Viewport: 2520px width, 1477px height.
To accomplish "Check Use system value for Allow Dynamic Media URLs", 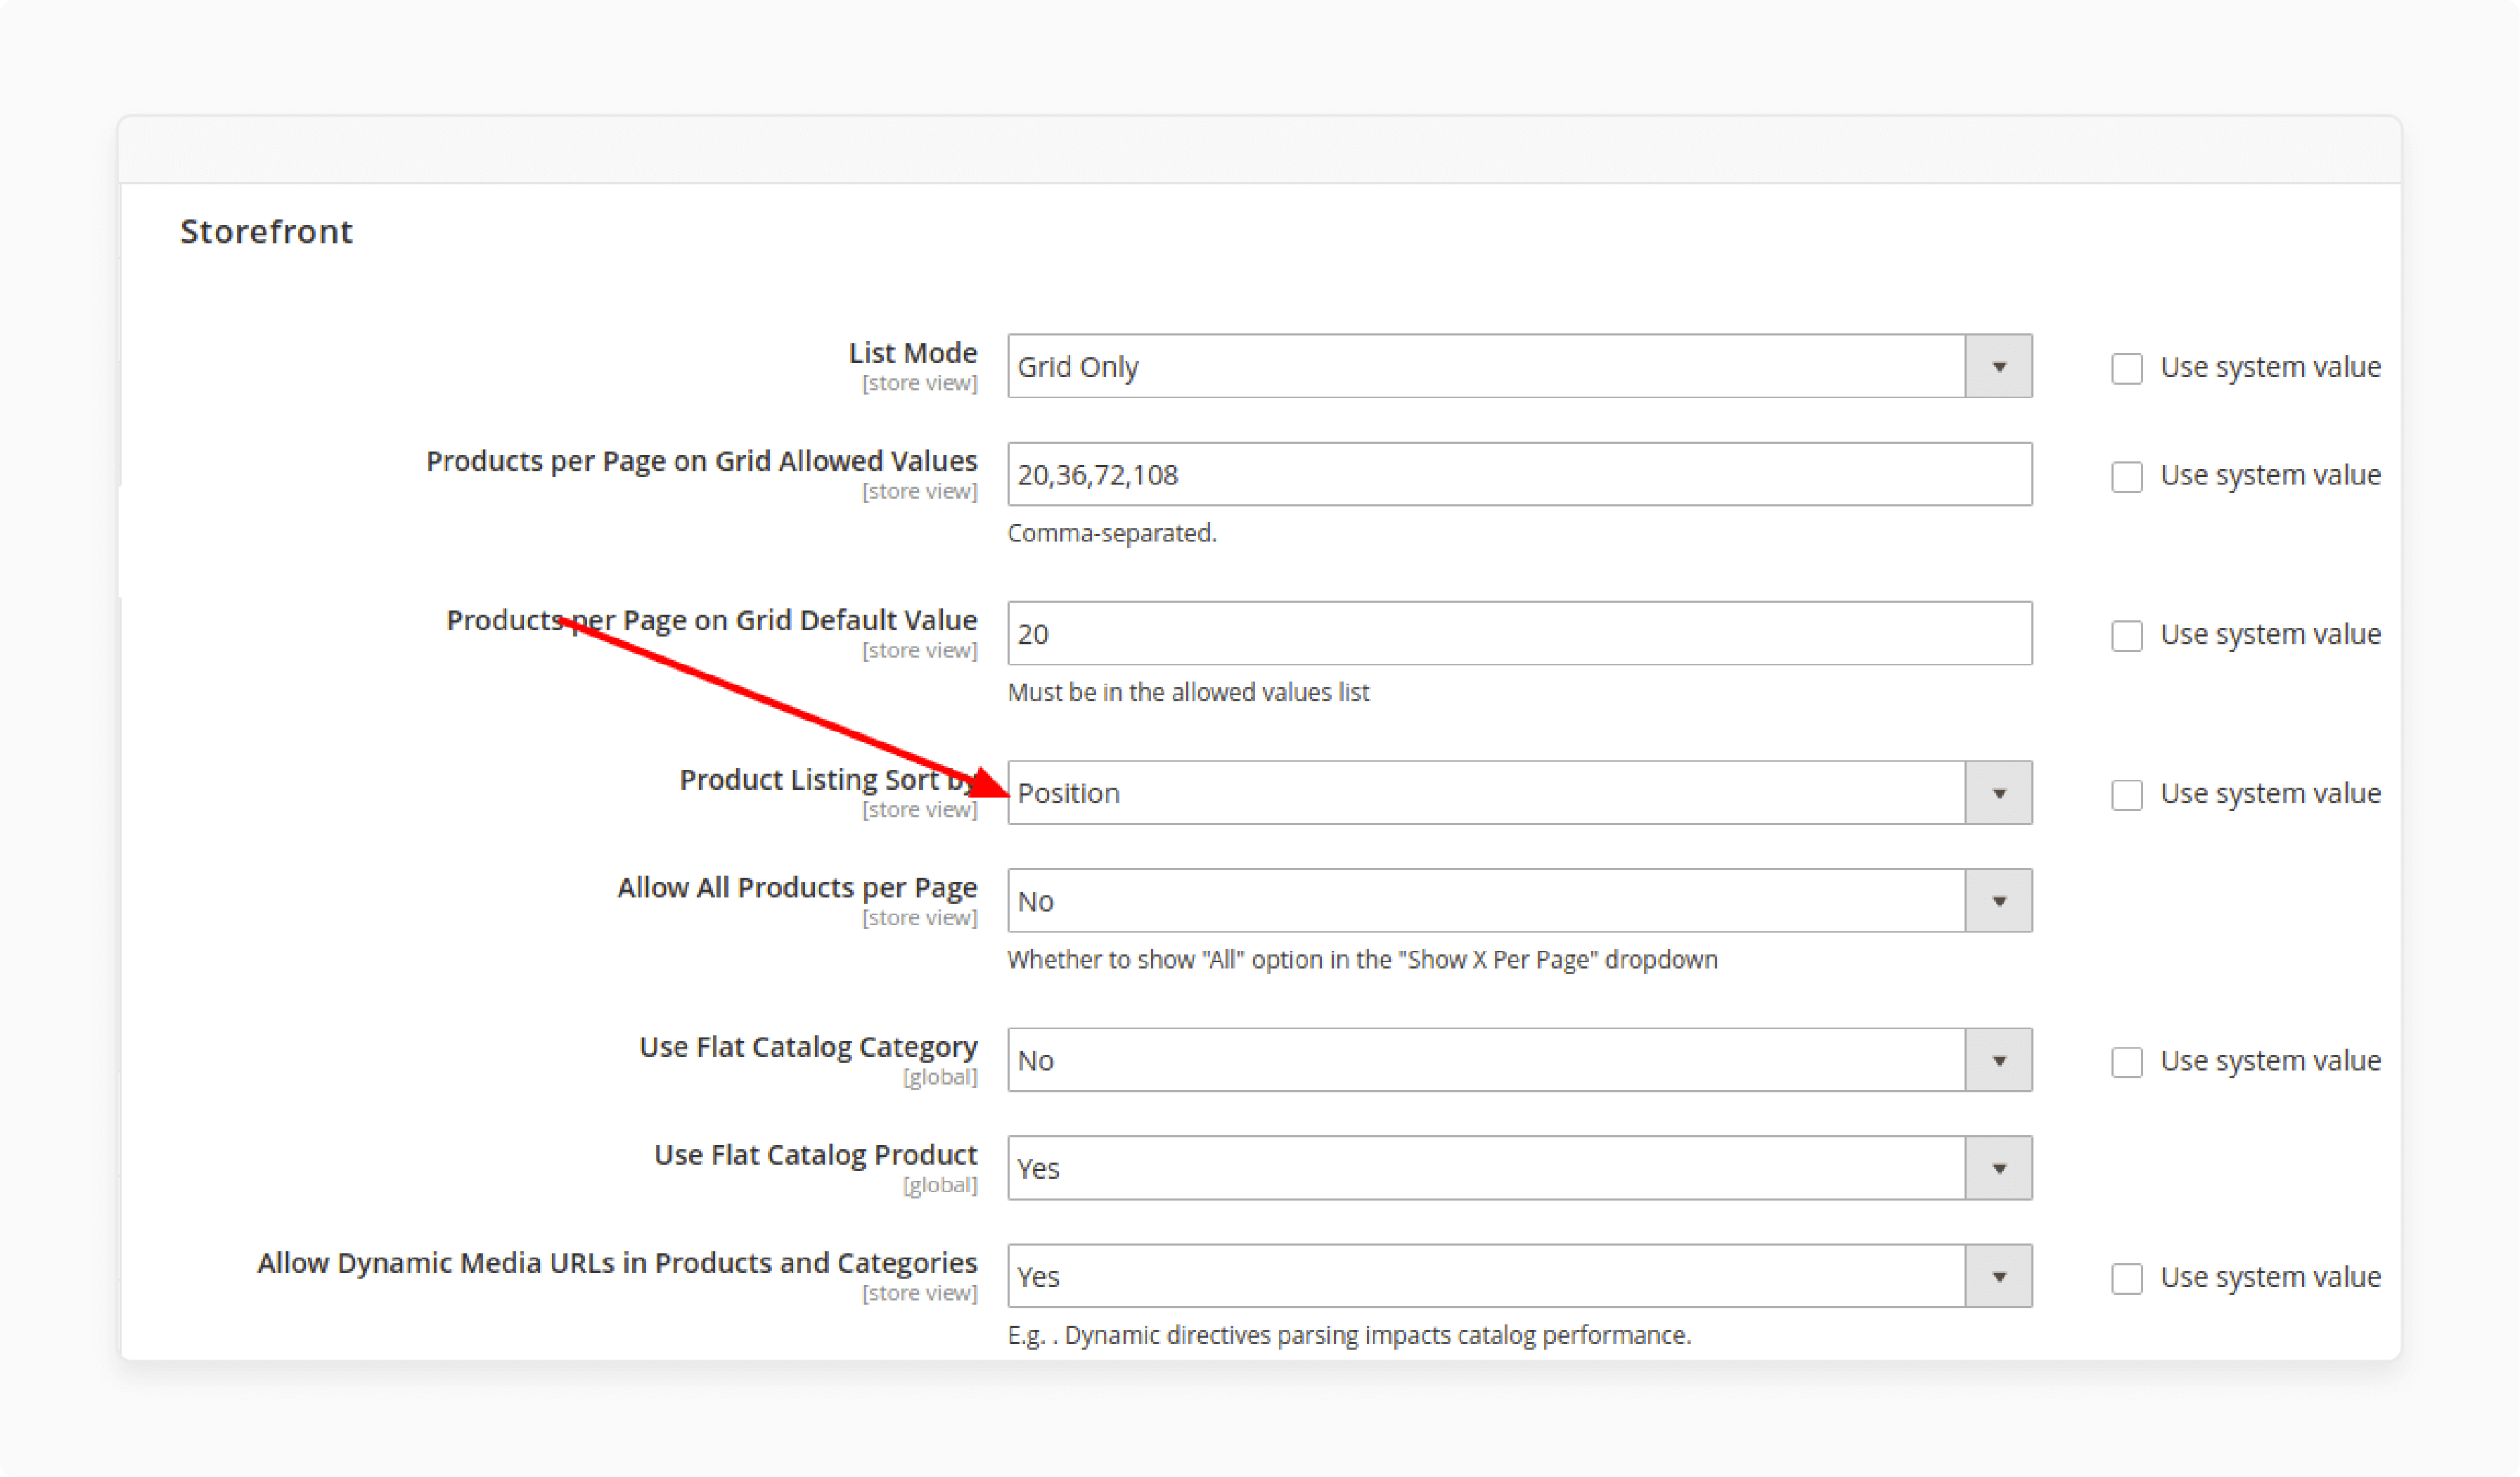I will click(2127, 1278).
